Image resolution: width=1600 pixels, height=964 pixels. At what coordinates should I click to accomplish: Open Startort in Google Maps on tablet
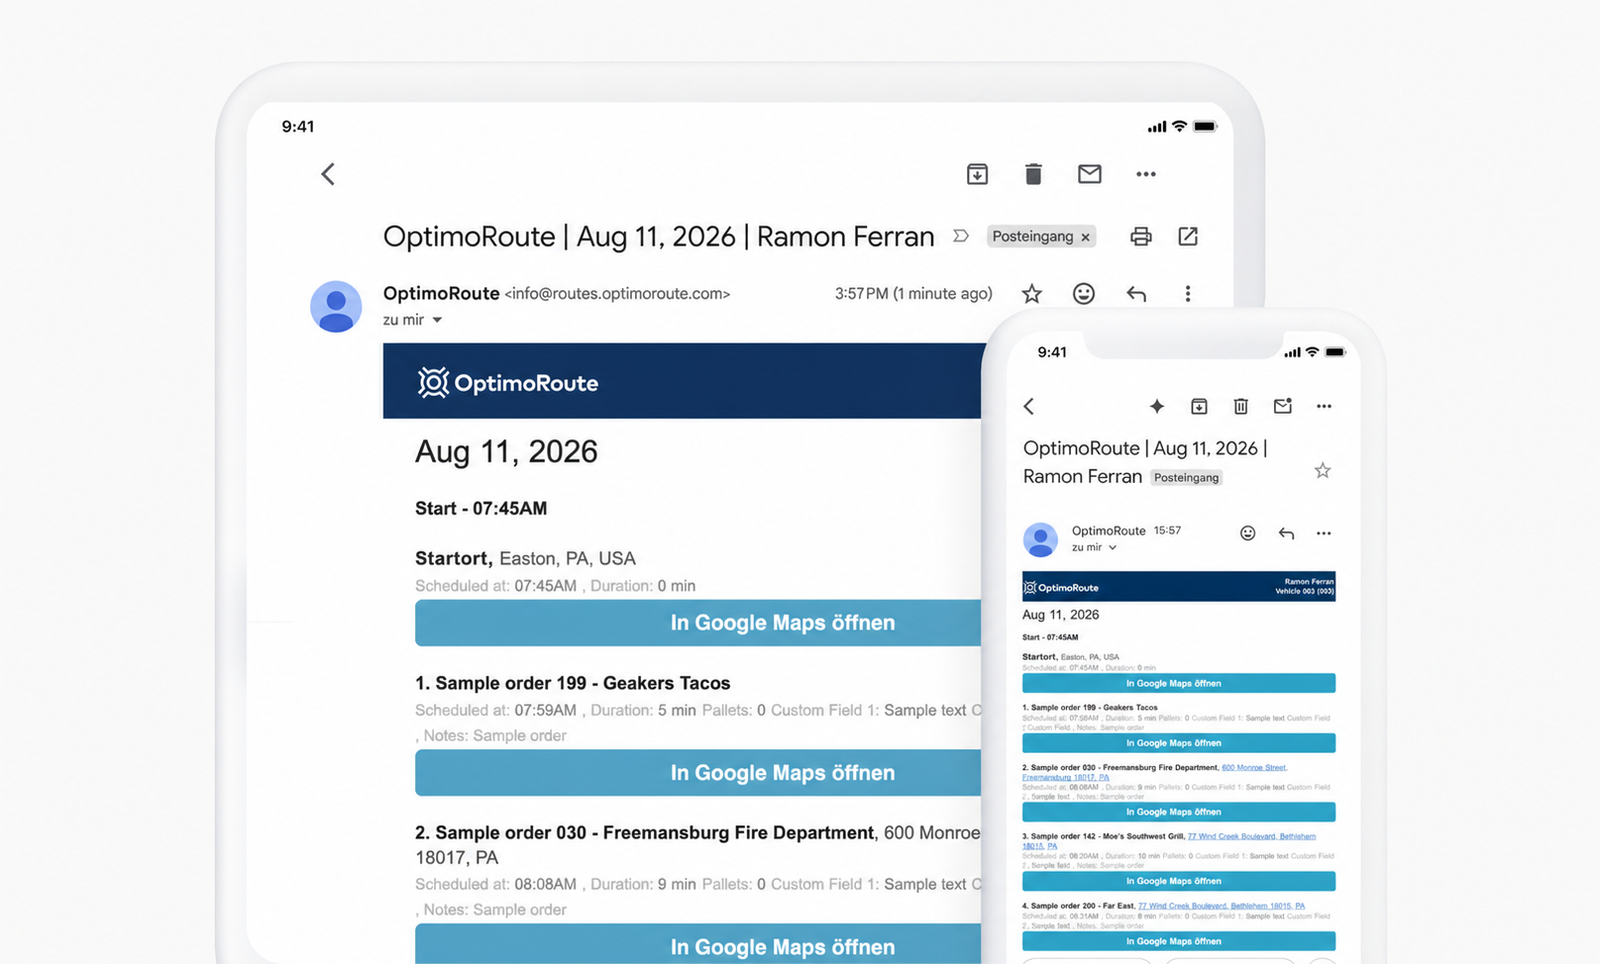(698, 622)
